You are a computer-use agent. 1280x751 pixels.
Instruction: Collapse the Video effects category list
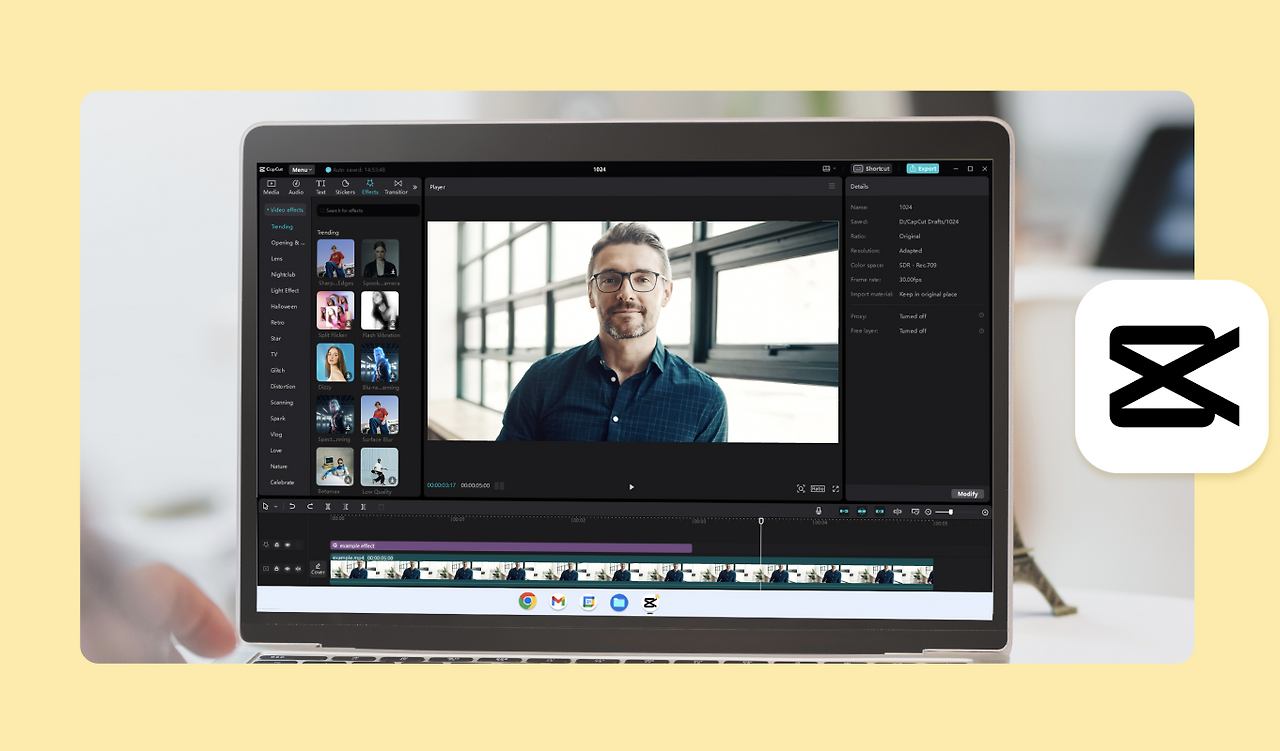pos(285,210)
